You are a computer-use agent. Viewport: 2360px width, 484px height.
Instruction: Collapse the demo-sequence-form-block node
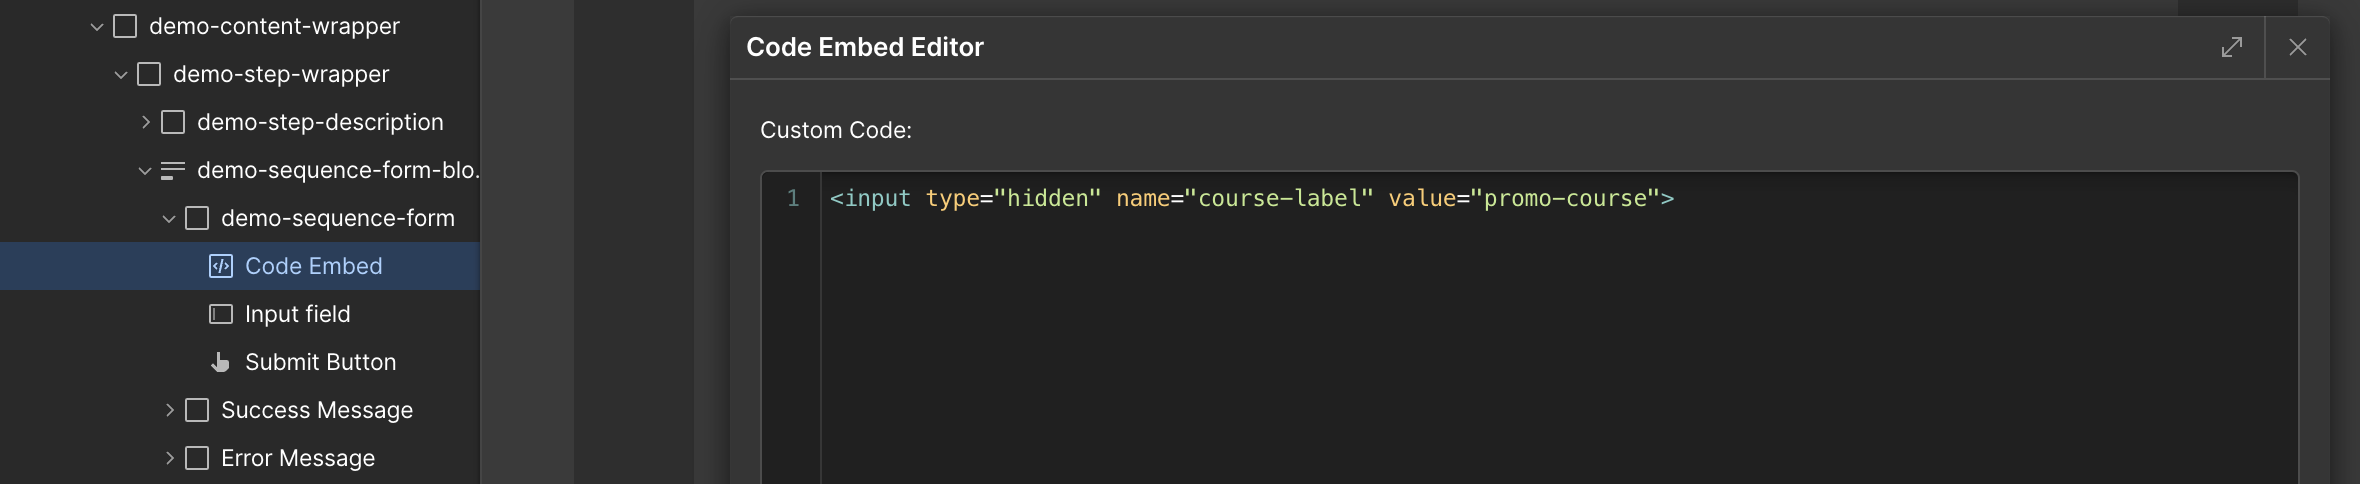click(145, 171)
